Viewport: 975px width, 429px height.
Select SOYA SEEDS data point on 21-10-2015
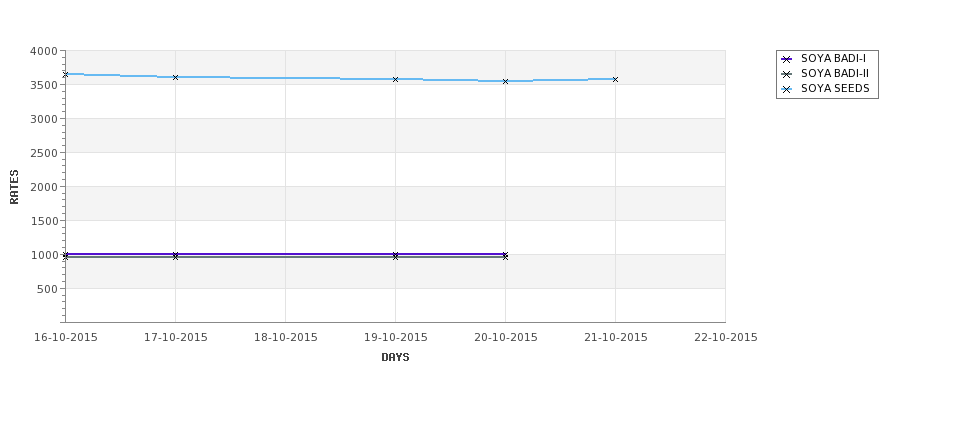616,79
